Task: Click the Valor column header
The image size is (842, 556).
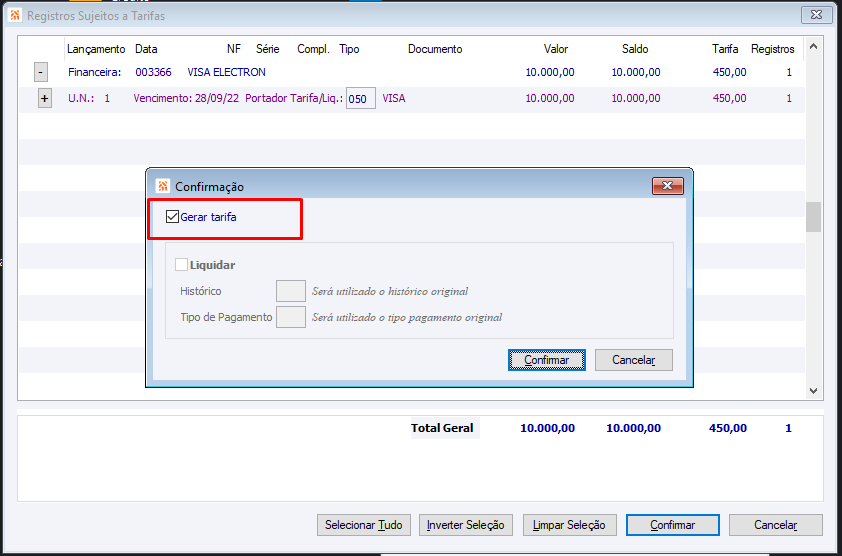Action: click(x=556, y=49)
